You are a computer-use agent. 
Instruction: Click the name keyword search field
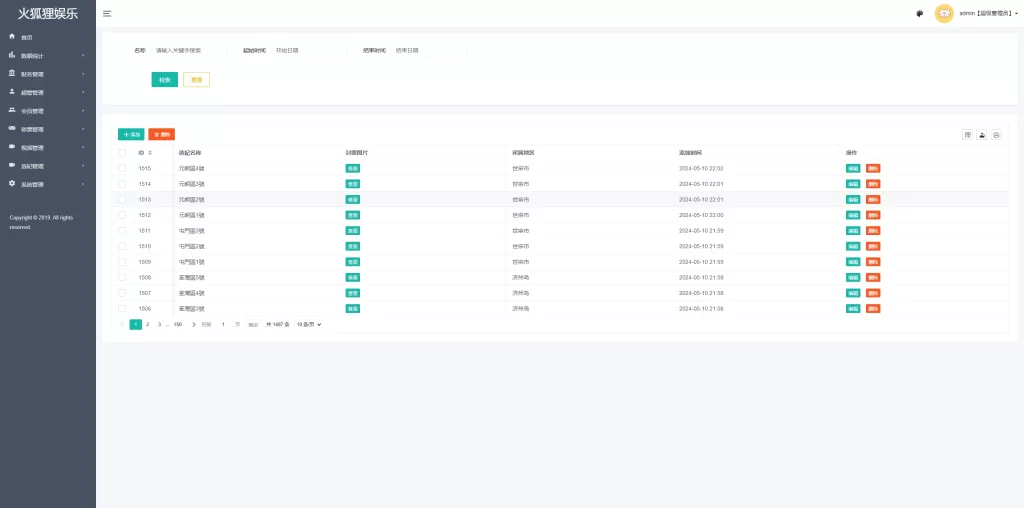click(x=189, y=50)
